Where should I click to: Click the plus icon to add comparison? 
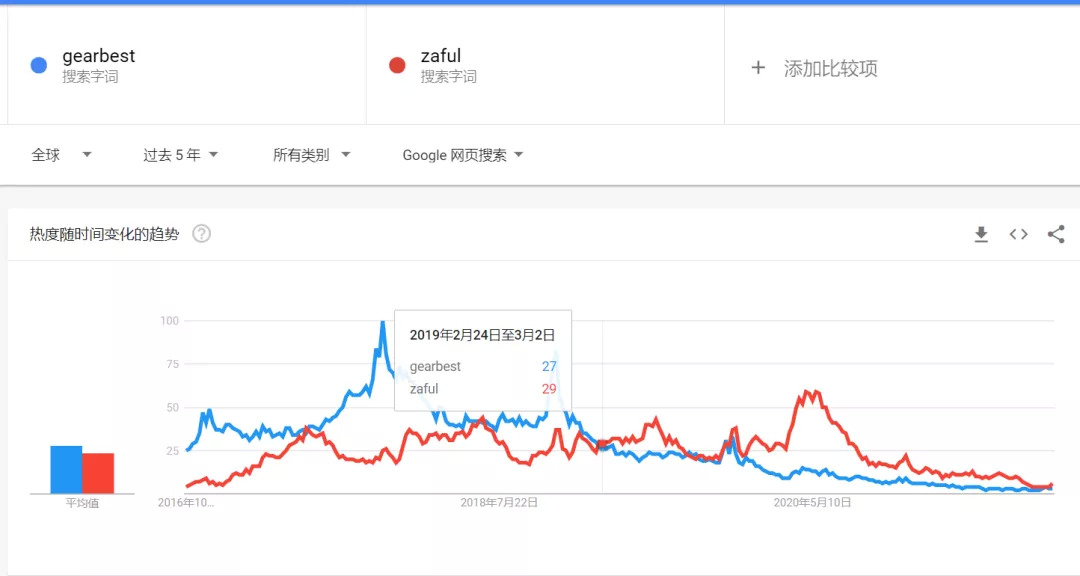(758, 68)
